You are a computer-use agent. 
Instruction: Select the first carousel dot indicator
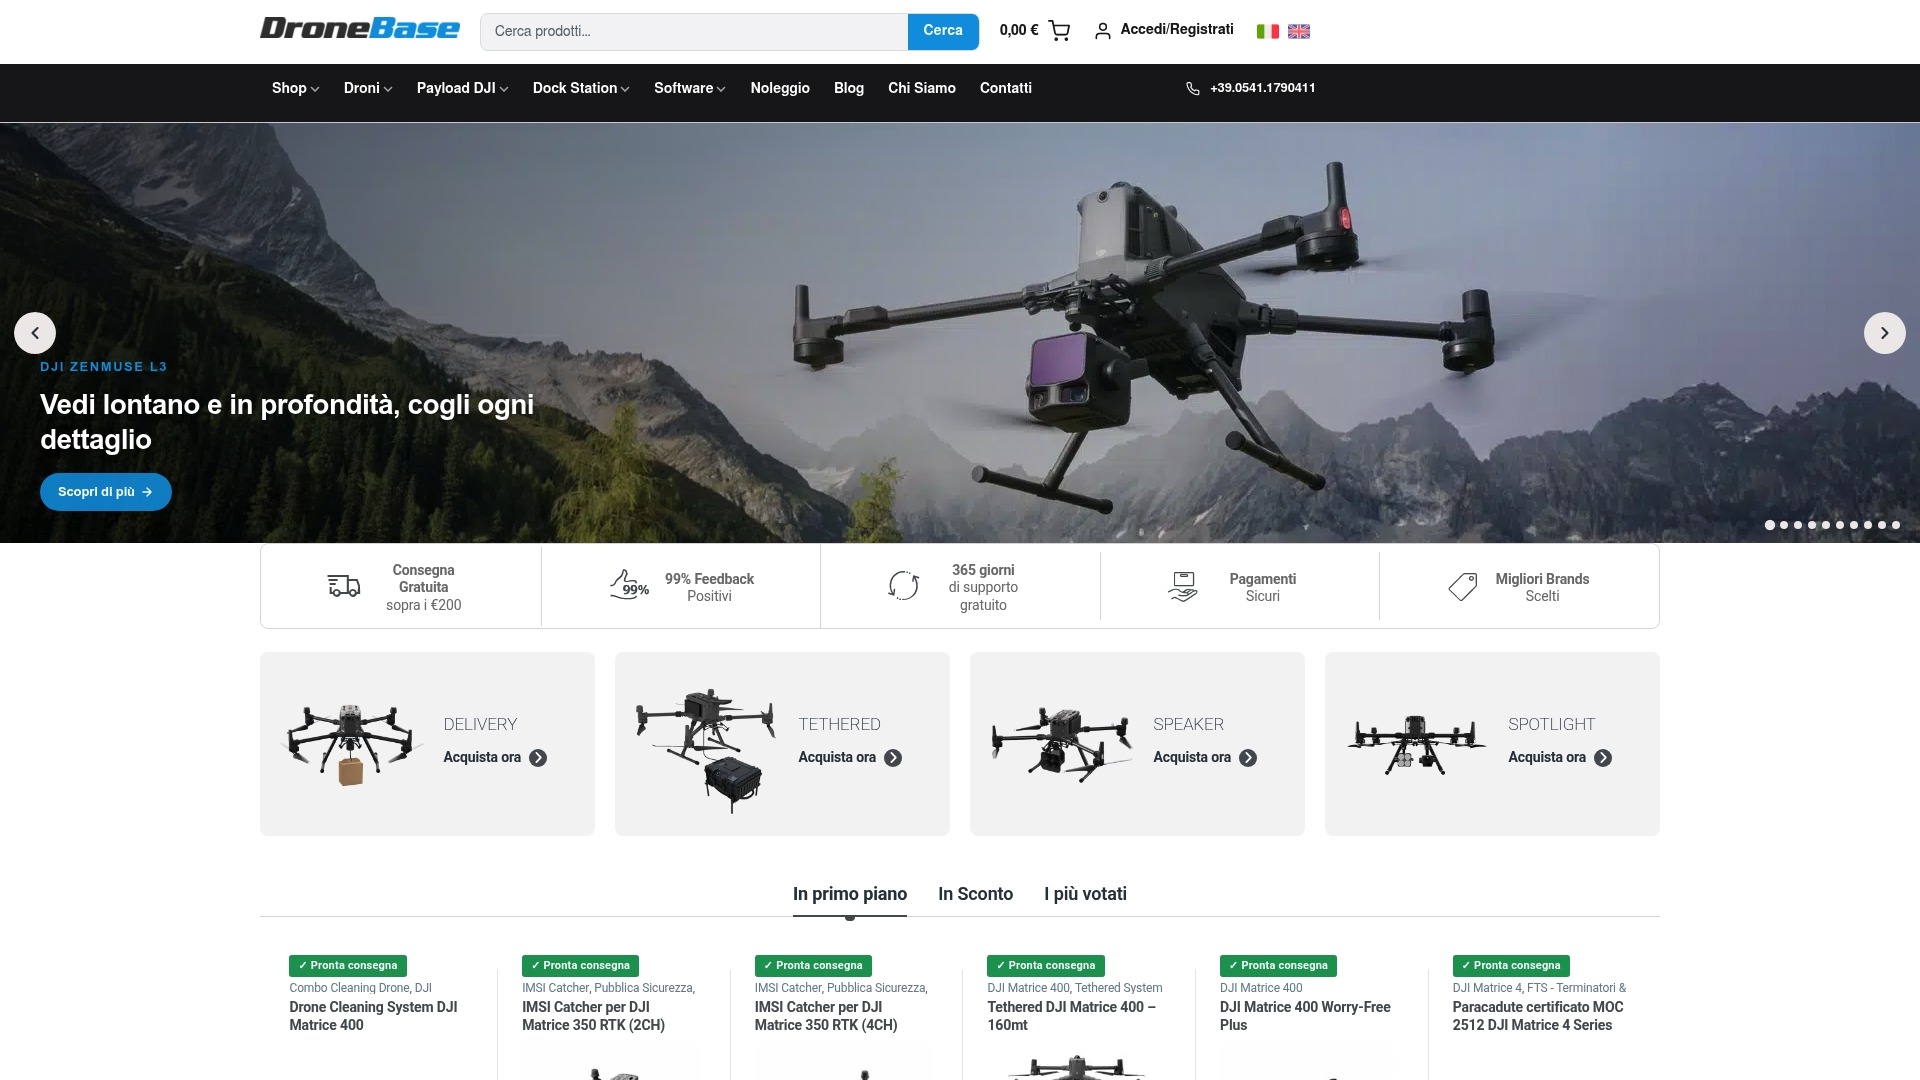click(x=1770, y=525)
